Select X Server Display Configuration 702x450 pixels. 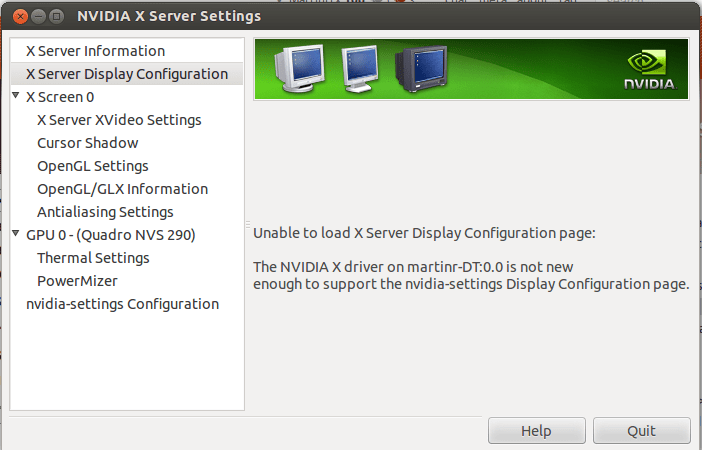pyautogui.click(x=126, y=74)
